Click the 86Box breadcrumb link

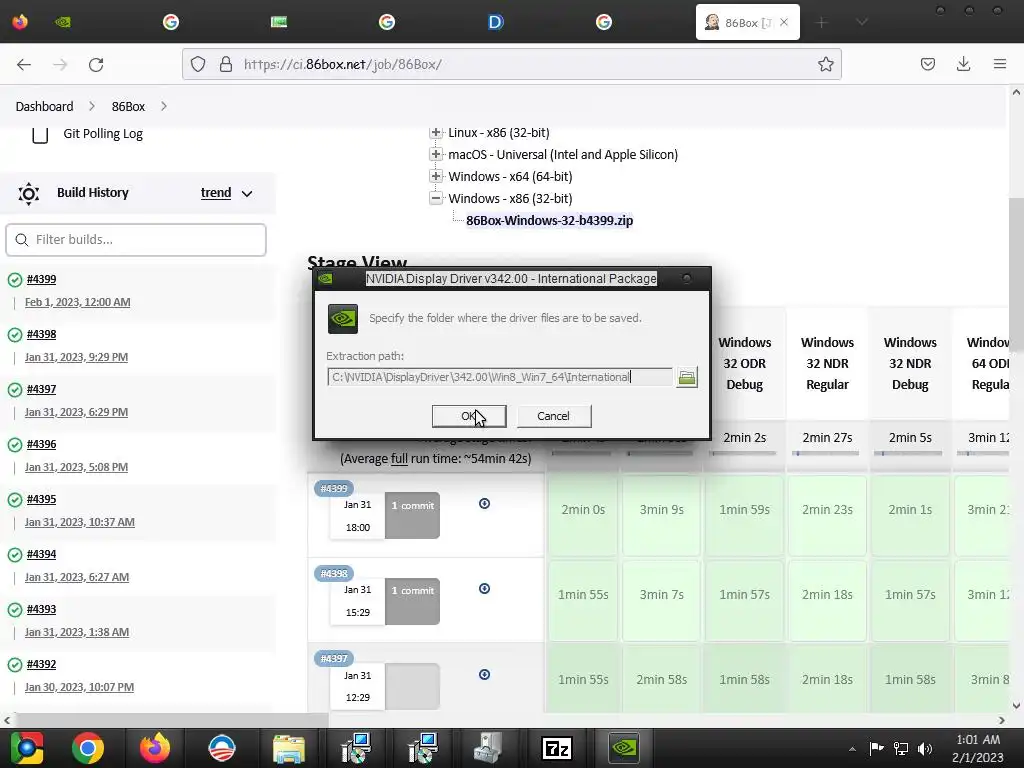pos(128,106)
